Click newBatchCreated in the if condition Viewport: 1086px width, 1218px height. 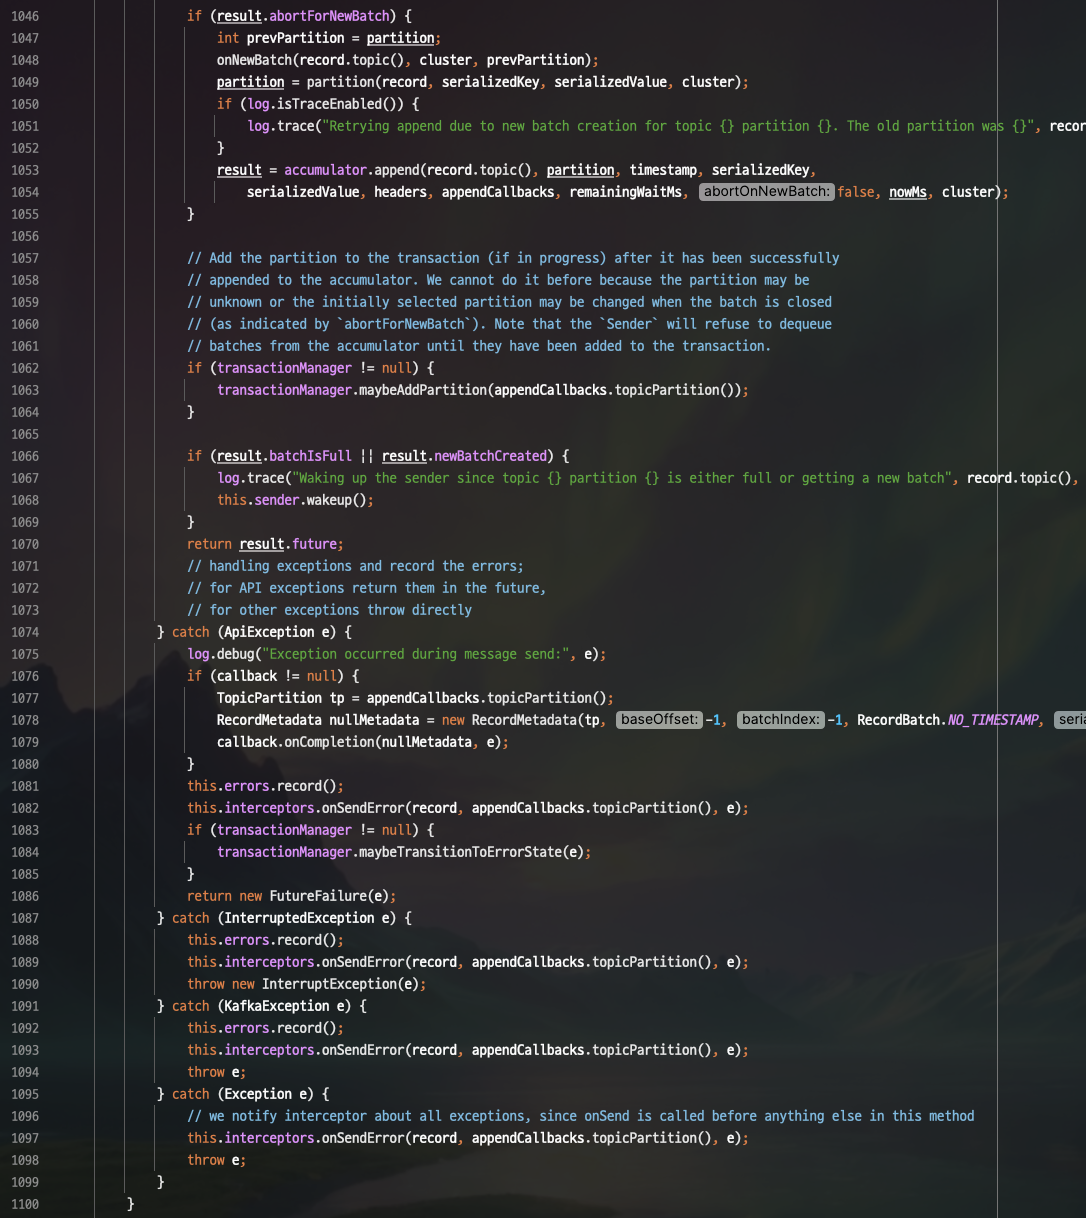[x=490, y=456]
